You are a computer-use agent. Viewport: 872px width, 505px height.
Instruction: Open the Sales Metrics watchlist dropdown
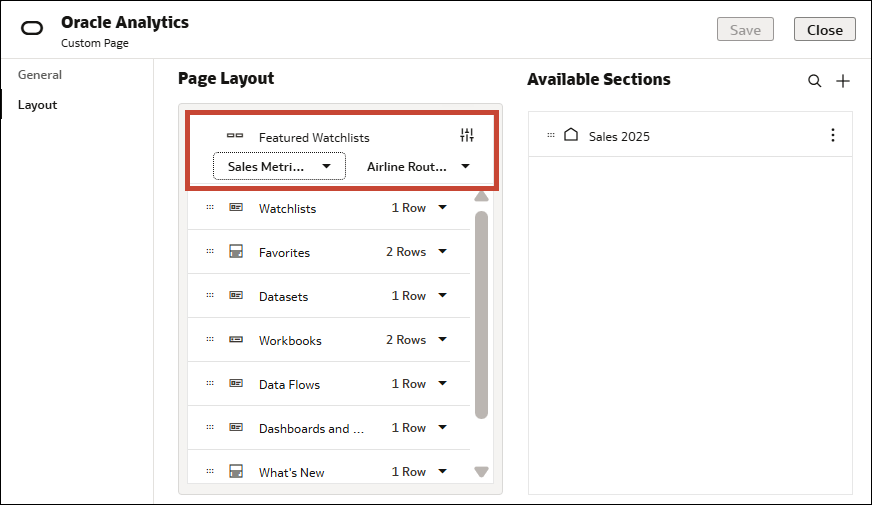[279, 166]
